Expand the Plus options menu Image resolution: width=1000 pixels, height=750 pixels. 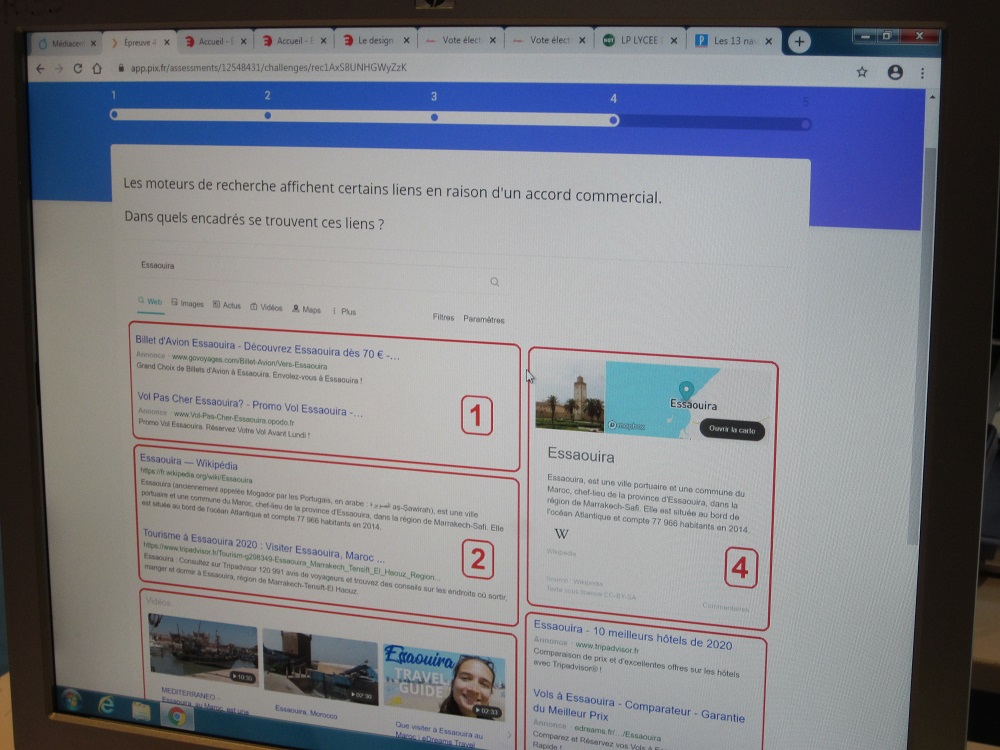(x=344, y=311)
